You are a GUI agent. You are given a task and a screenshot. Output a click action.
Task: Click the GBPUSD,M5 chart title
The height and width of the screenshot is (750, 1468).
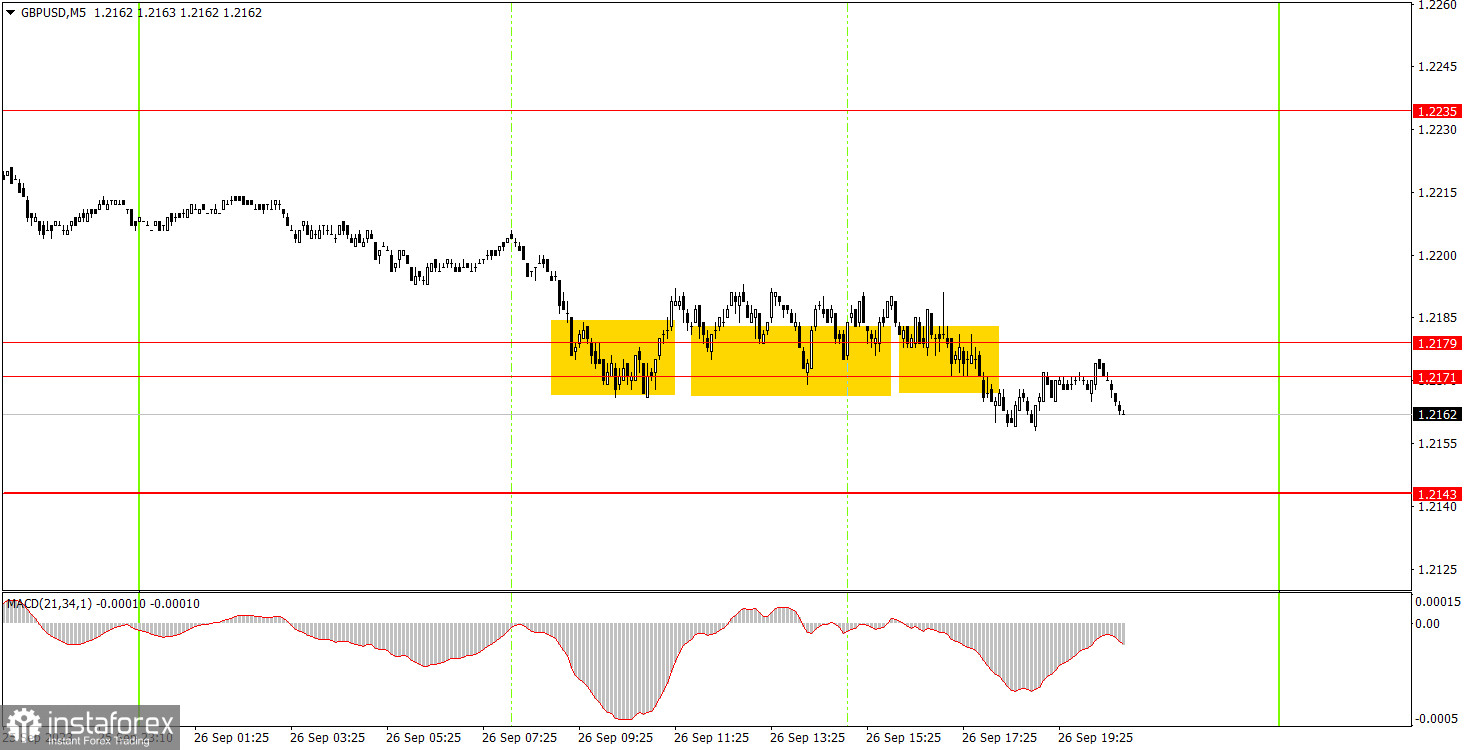[x=52, y=13]
